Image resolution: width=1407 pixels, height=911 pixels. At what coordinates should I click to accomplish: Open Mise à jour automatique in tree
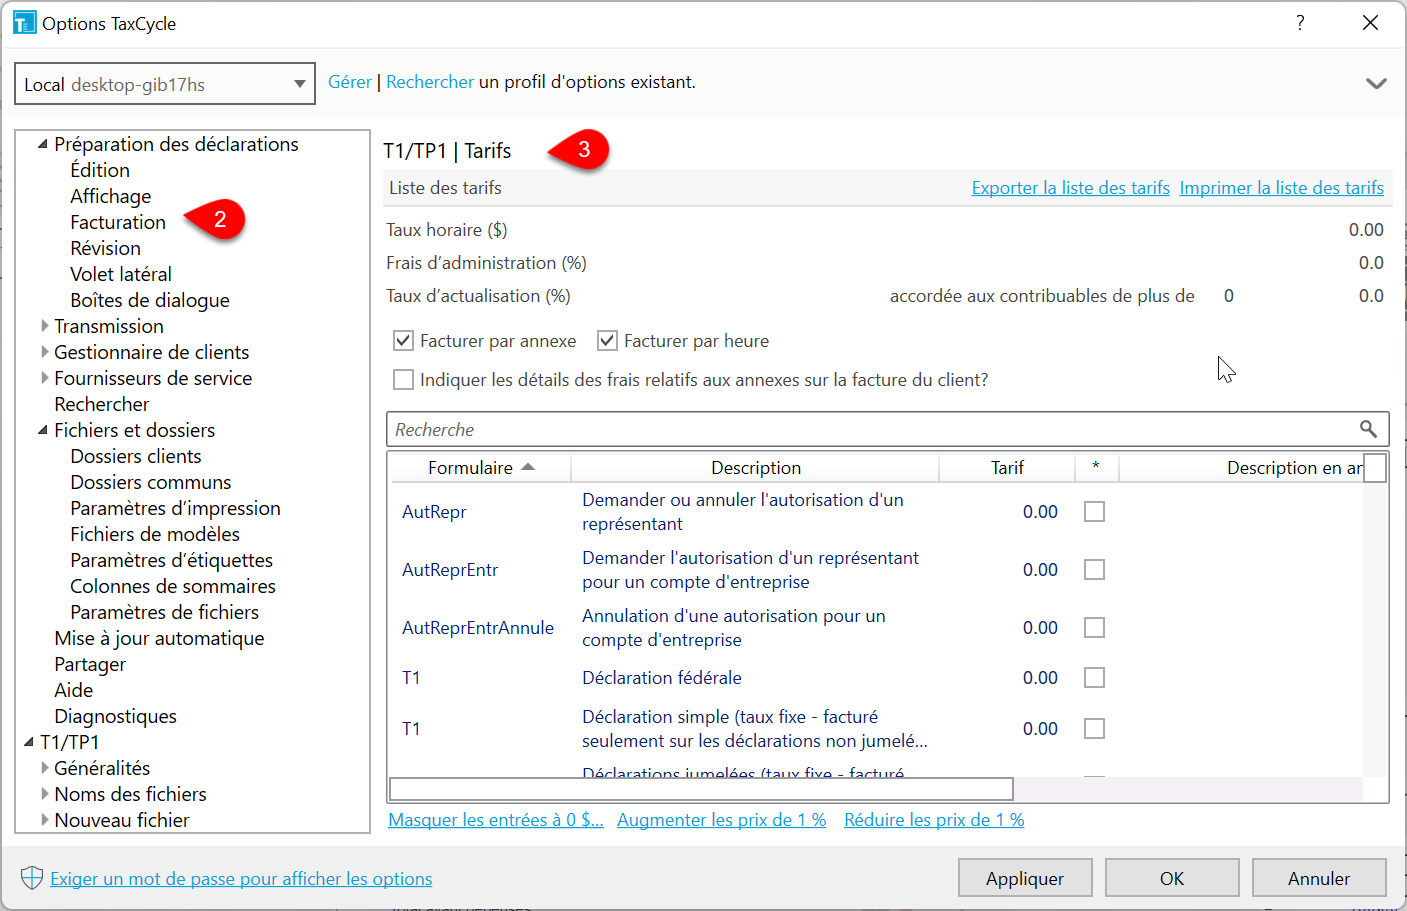point(159,638)
